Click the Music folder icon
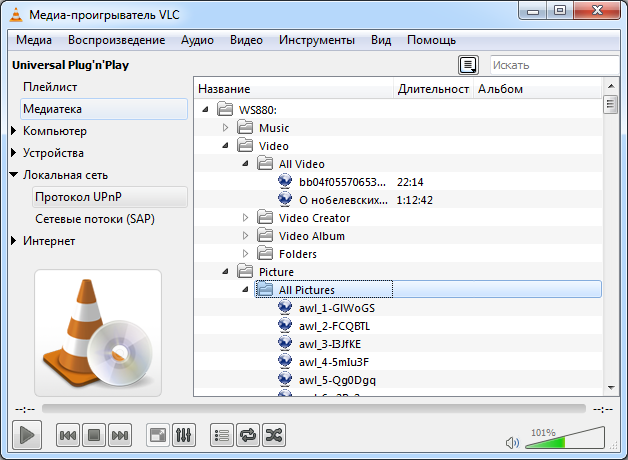This screenshot has width=628, height=460. coord(245,127)
